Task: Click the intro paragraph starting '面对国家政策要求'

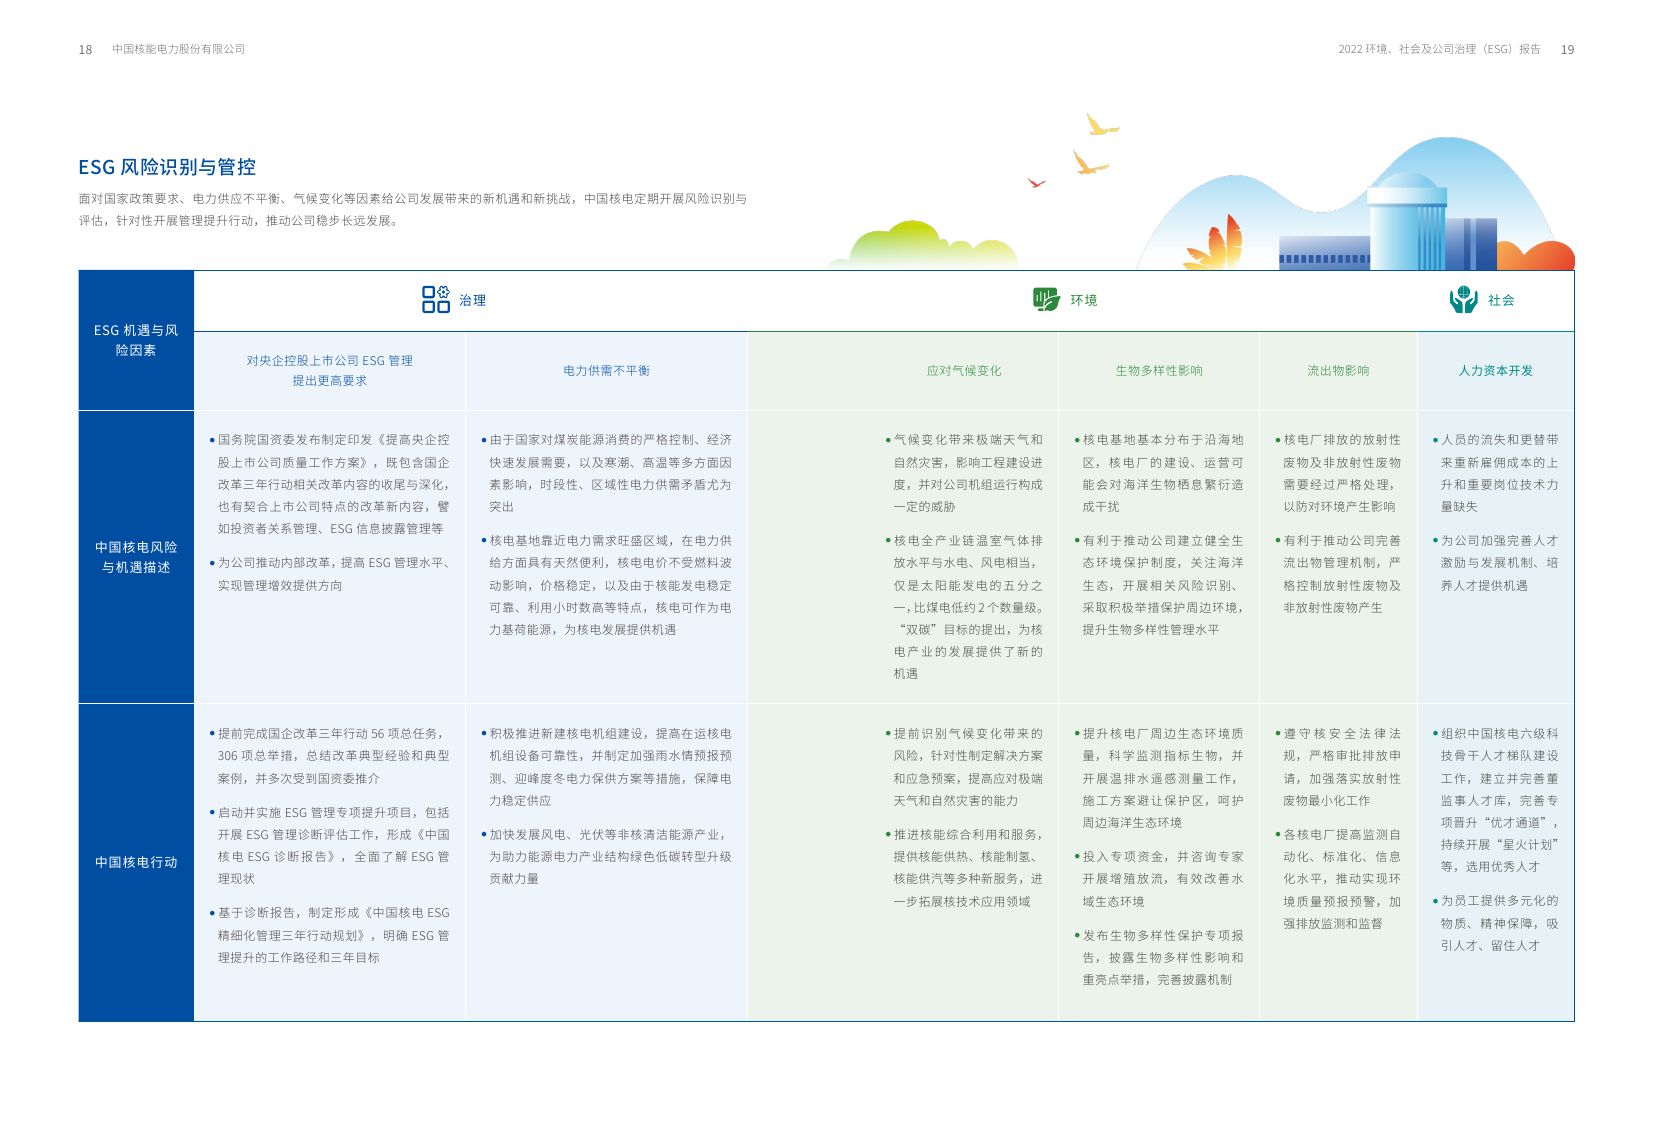Action: [413, 209]
